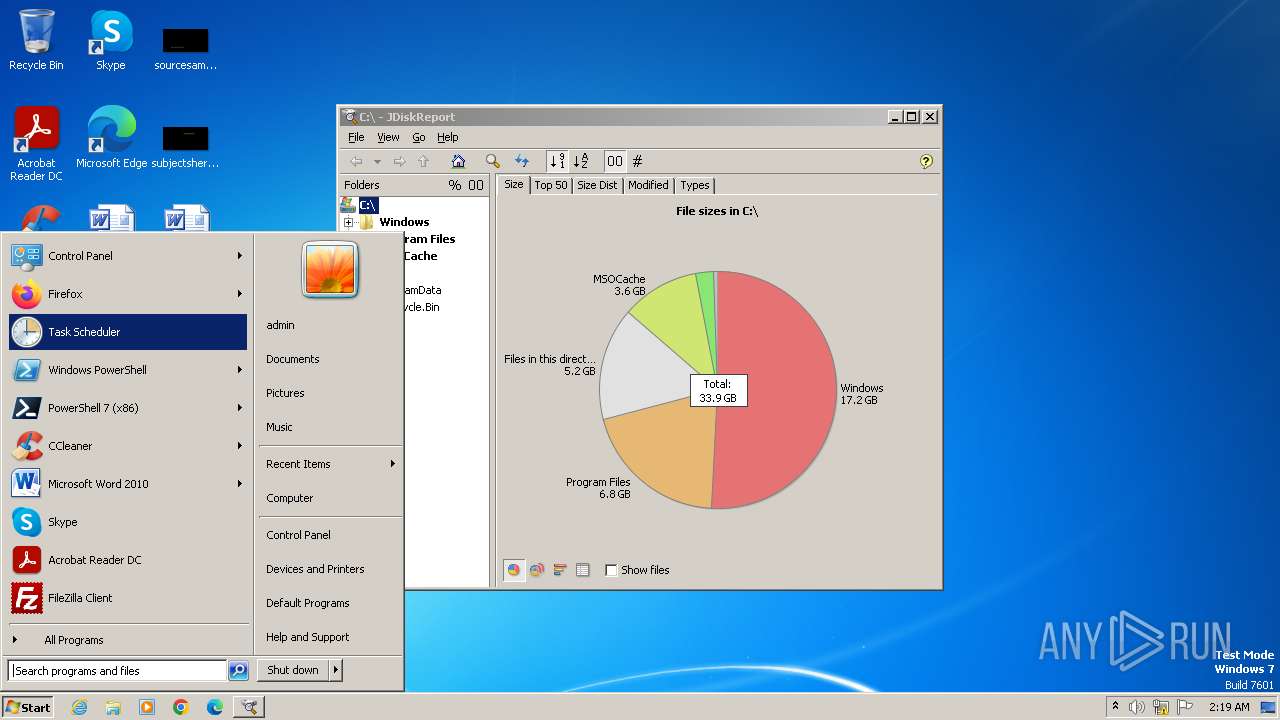Switch to the Size Dist tab

pyautogui.click(x=597, y=185)
